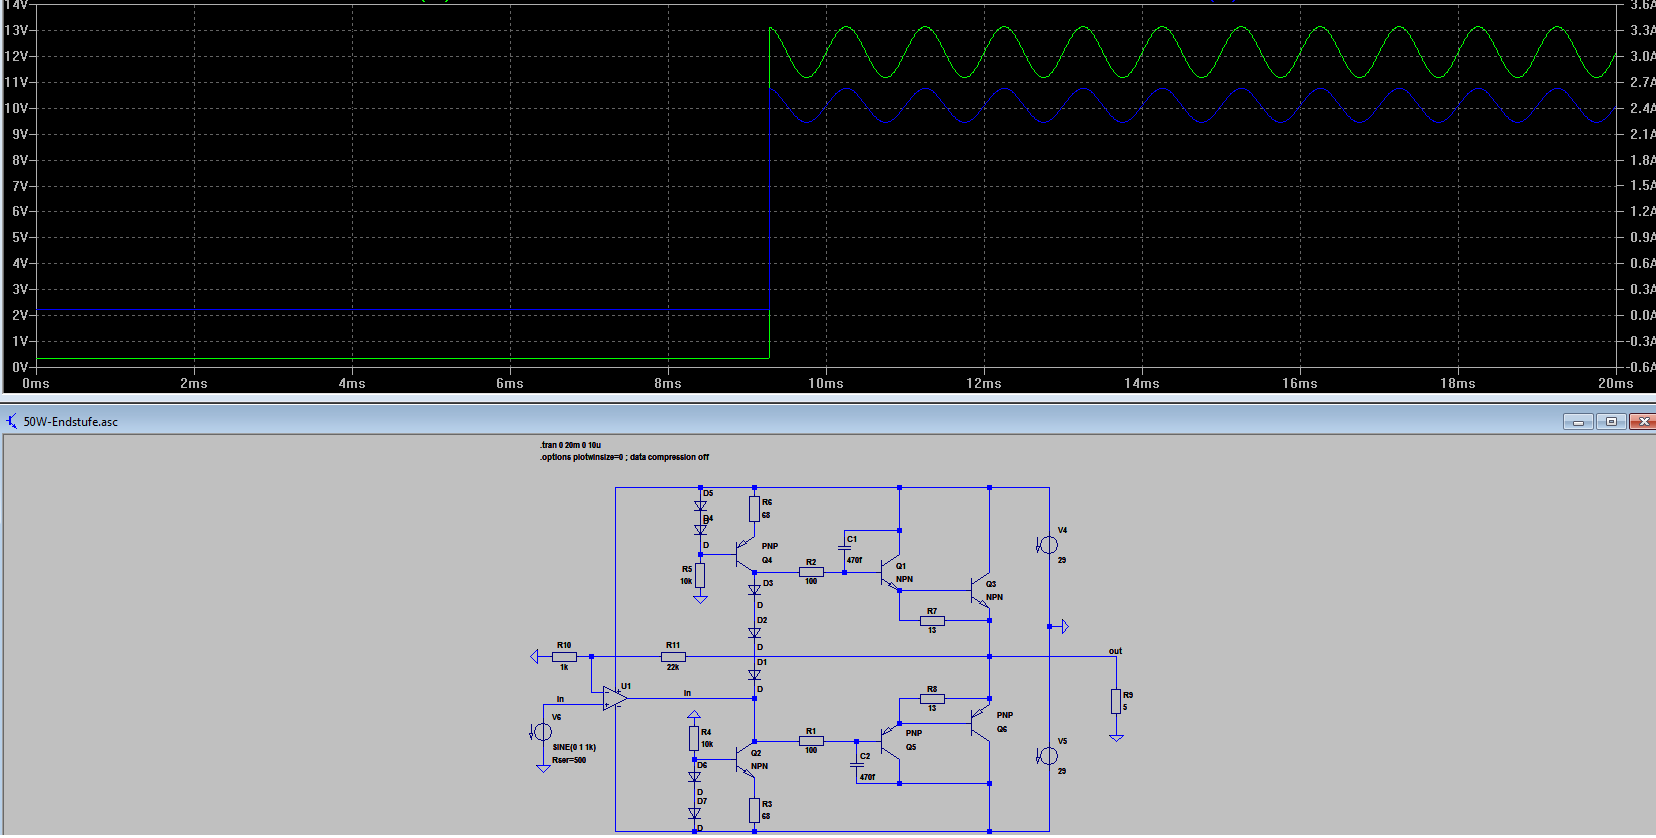The height and width of the screenshot is (838, 1656).
Task: Click the '0ms' time axis label
Action: pos(36,383)
